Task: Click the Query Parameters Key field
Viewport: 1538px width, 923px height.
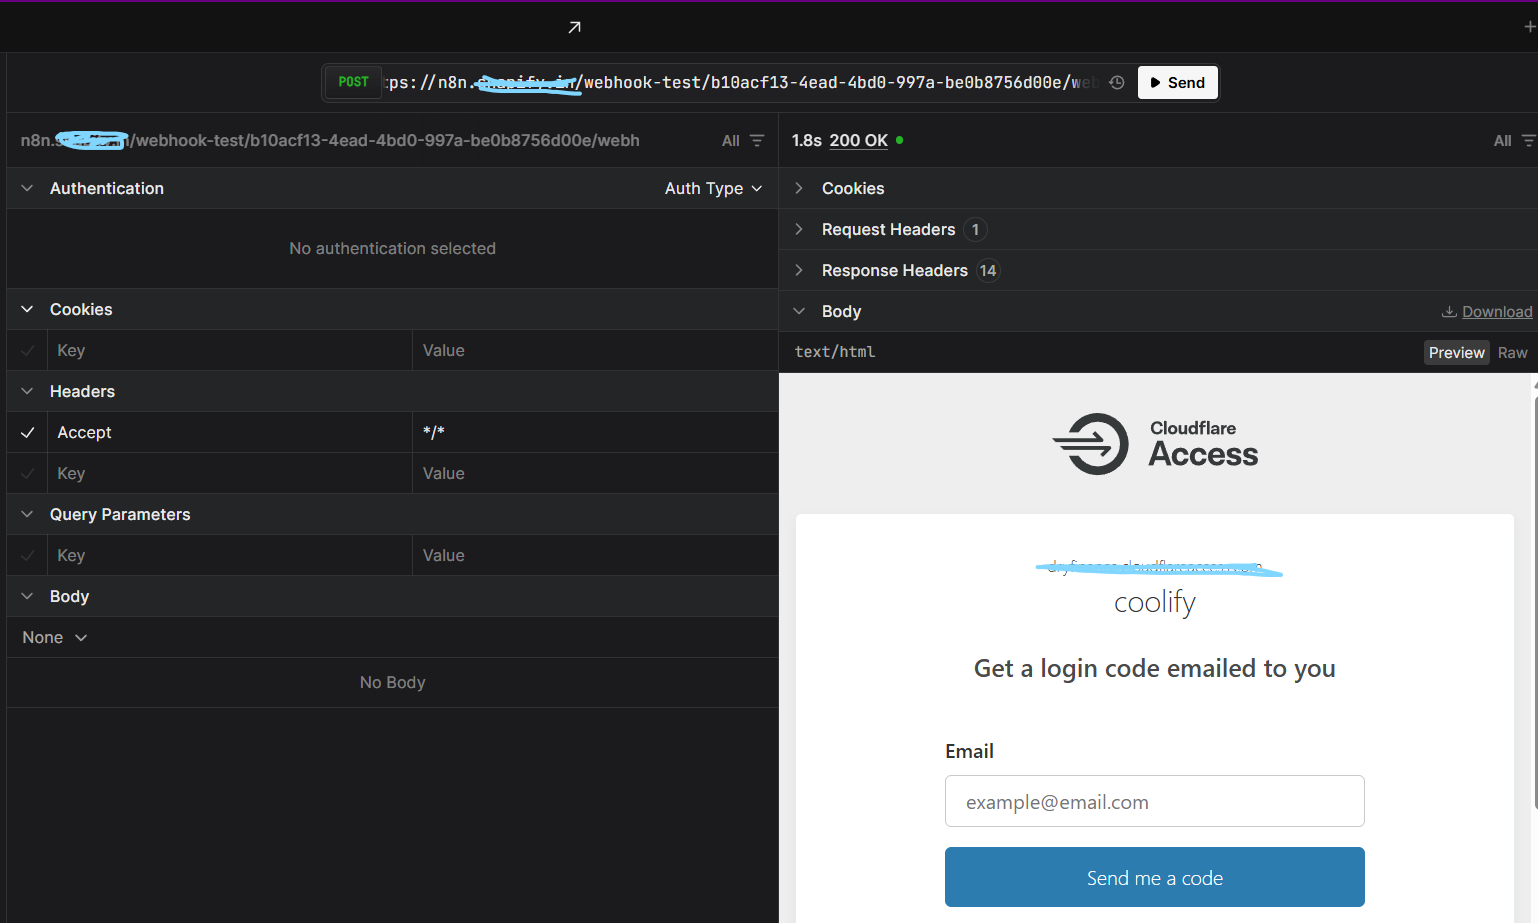Action: [x=230, y=555]
